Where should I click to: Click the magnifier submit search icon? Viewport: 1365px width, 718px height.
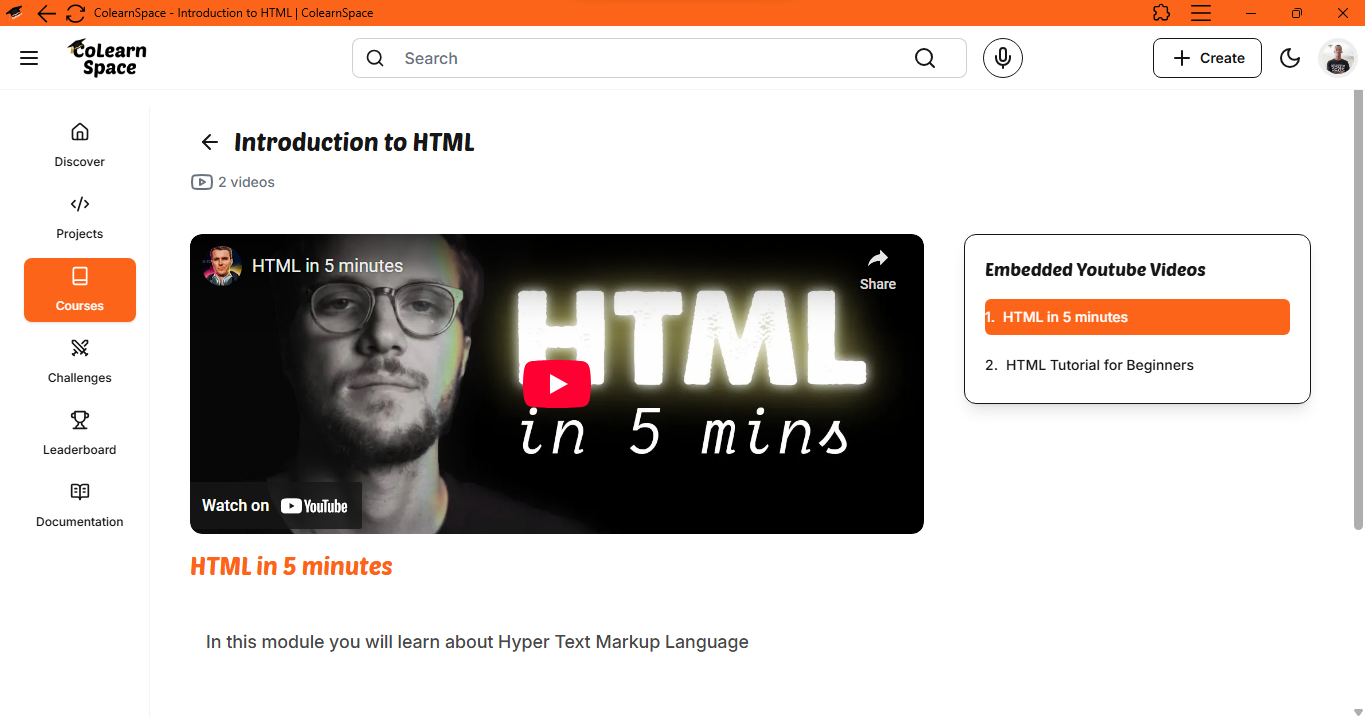click(x=925, y=58)
